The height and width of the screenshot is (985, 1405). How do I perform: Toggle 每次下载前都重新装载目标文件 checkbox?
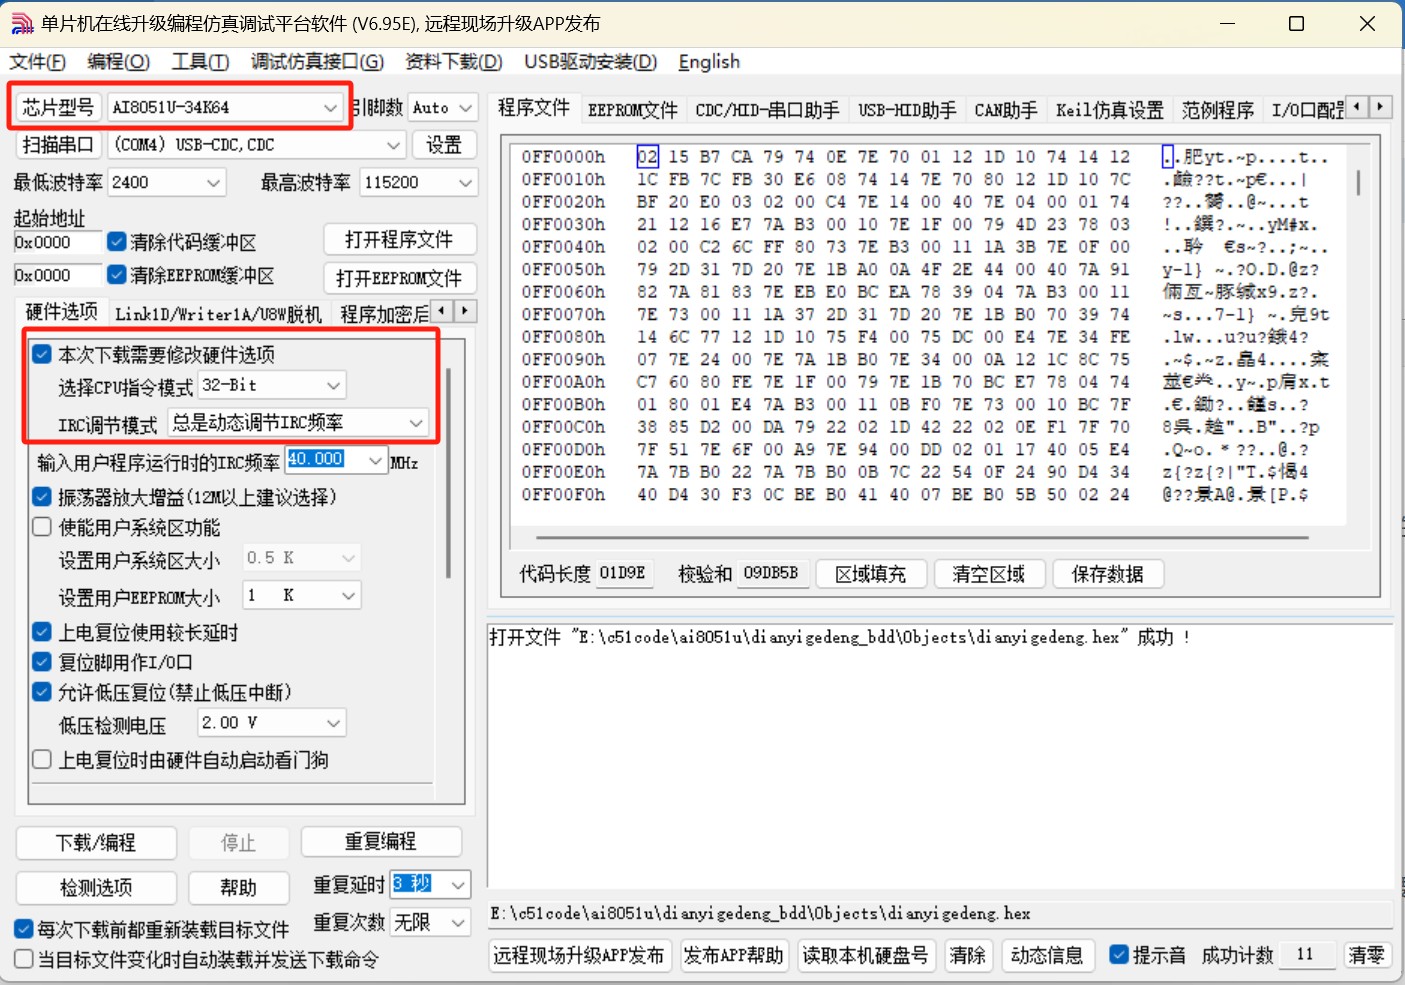pos(24,929)
